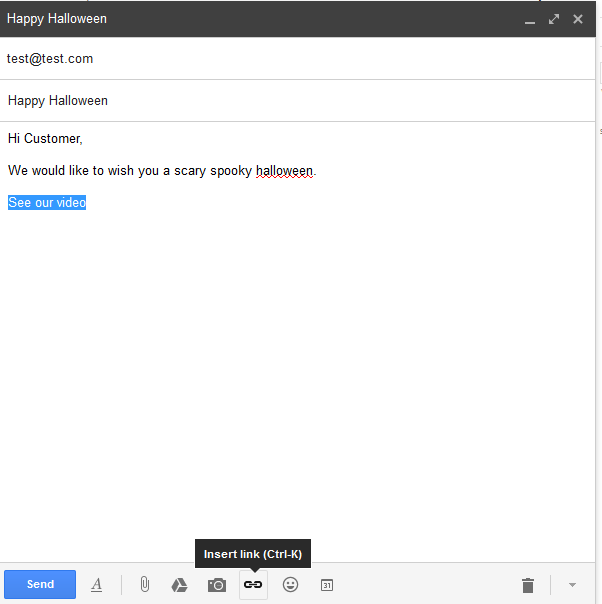Click the Happy Halloween subject field
Viewport: 602px width, 604px height.
coord(297,101)
